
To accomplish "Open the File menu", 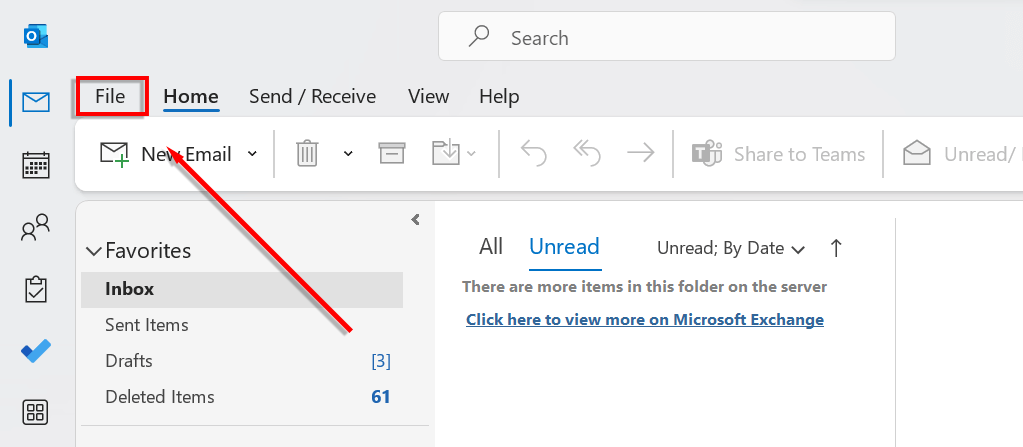I will (x=110, y=97).
